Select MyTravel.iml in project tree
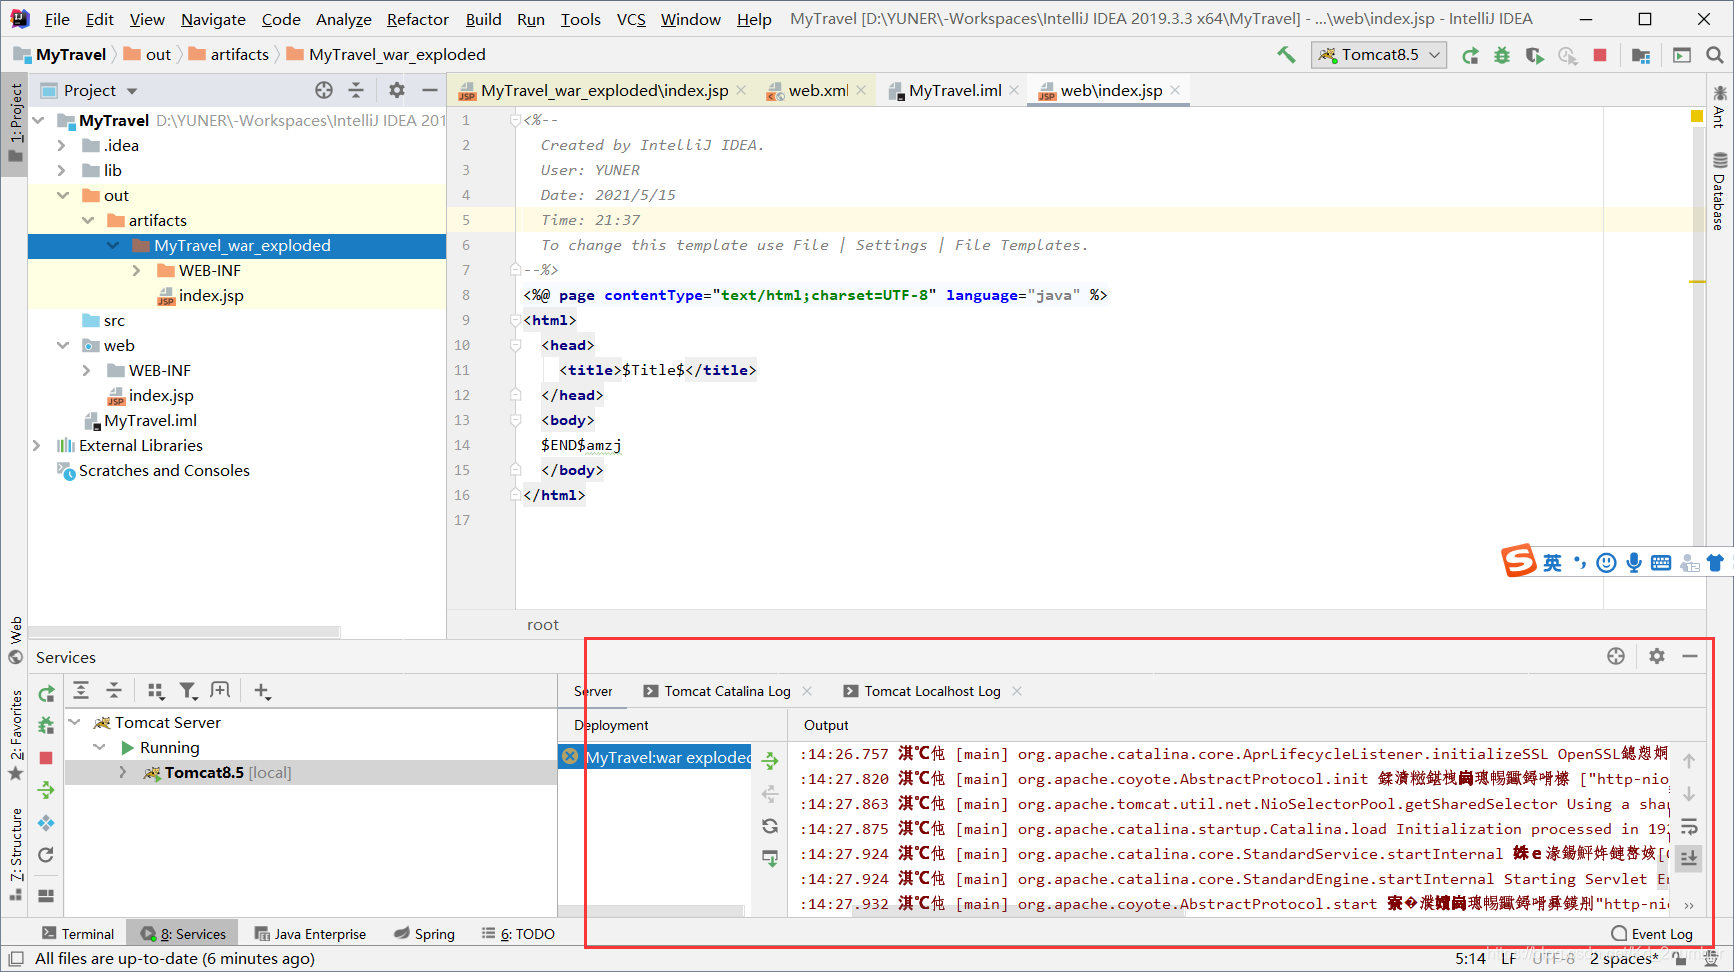This screenshot has width=1734, height=972. tap(140, 421)
